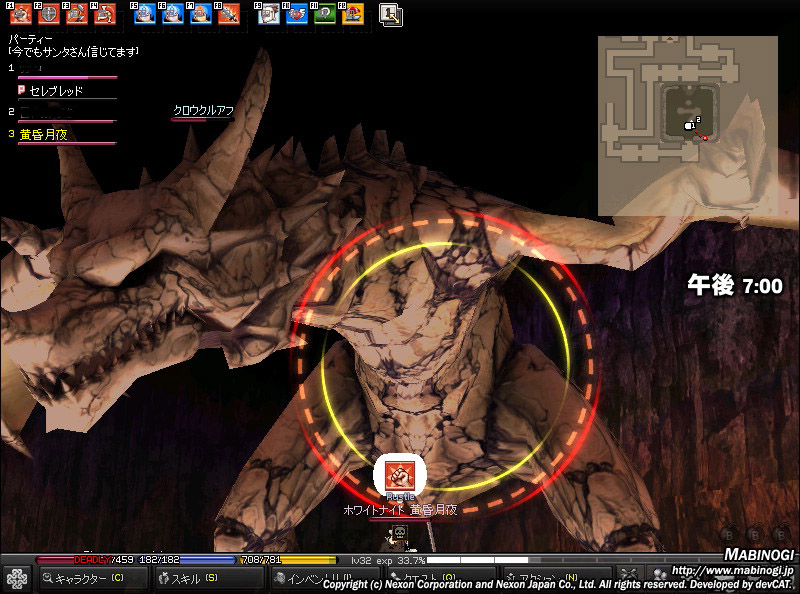The height and width of the screenshot is (594, 800).
Task: Use the F11 green skill icon
Action: pos(324,14)
